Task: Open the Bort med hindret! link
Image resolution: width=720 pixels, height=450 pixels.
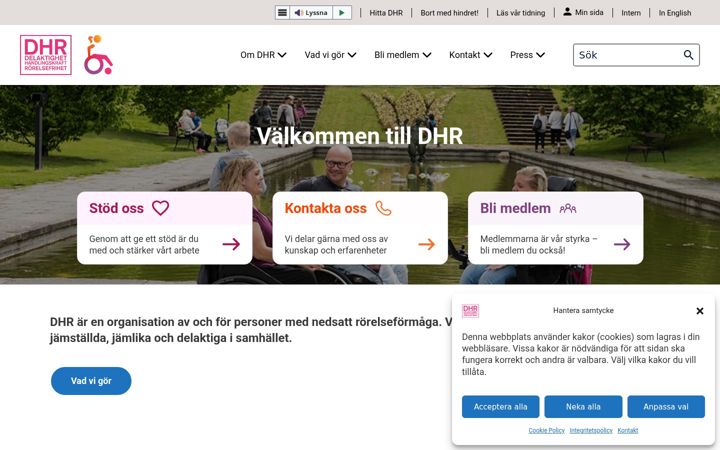Action: point(449,13)
